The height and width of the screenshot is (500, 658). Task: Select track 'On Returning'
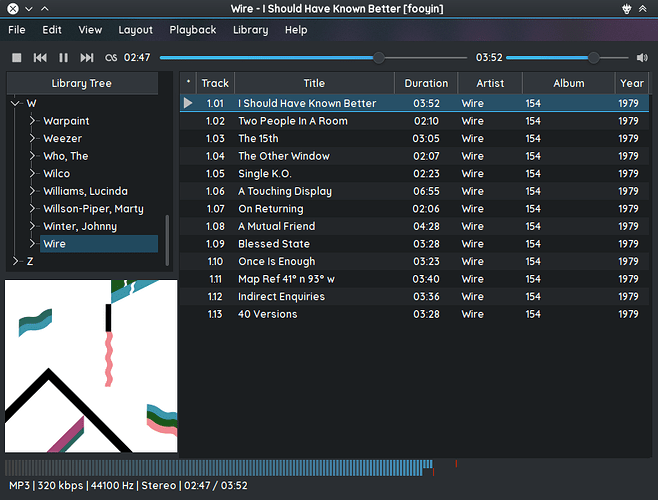tap(415, 209)
